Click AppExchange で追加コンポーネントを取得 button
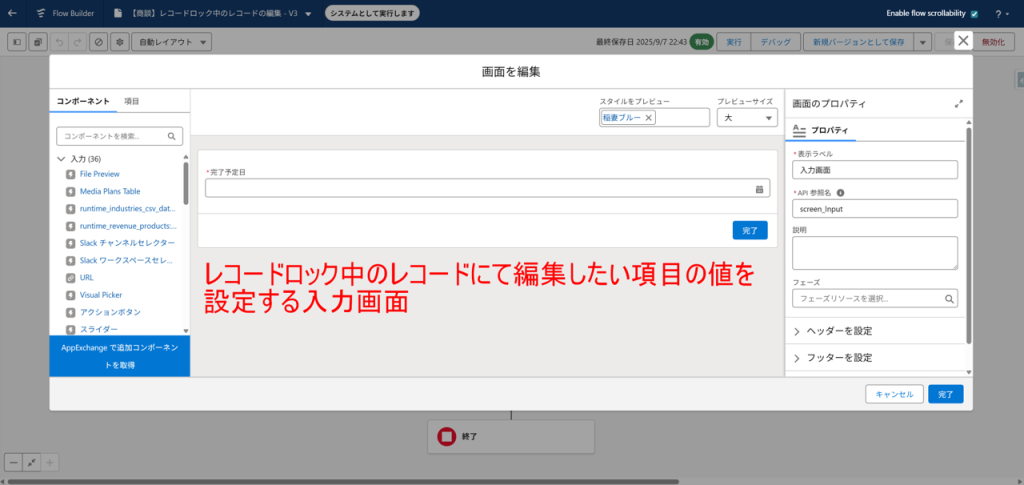 119,356
